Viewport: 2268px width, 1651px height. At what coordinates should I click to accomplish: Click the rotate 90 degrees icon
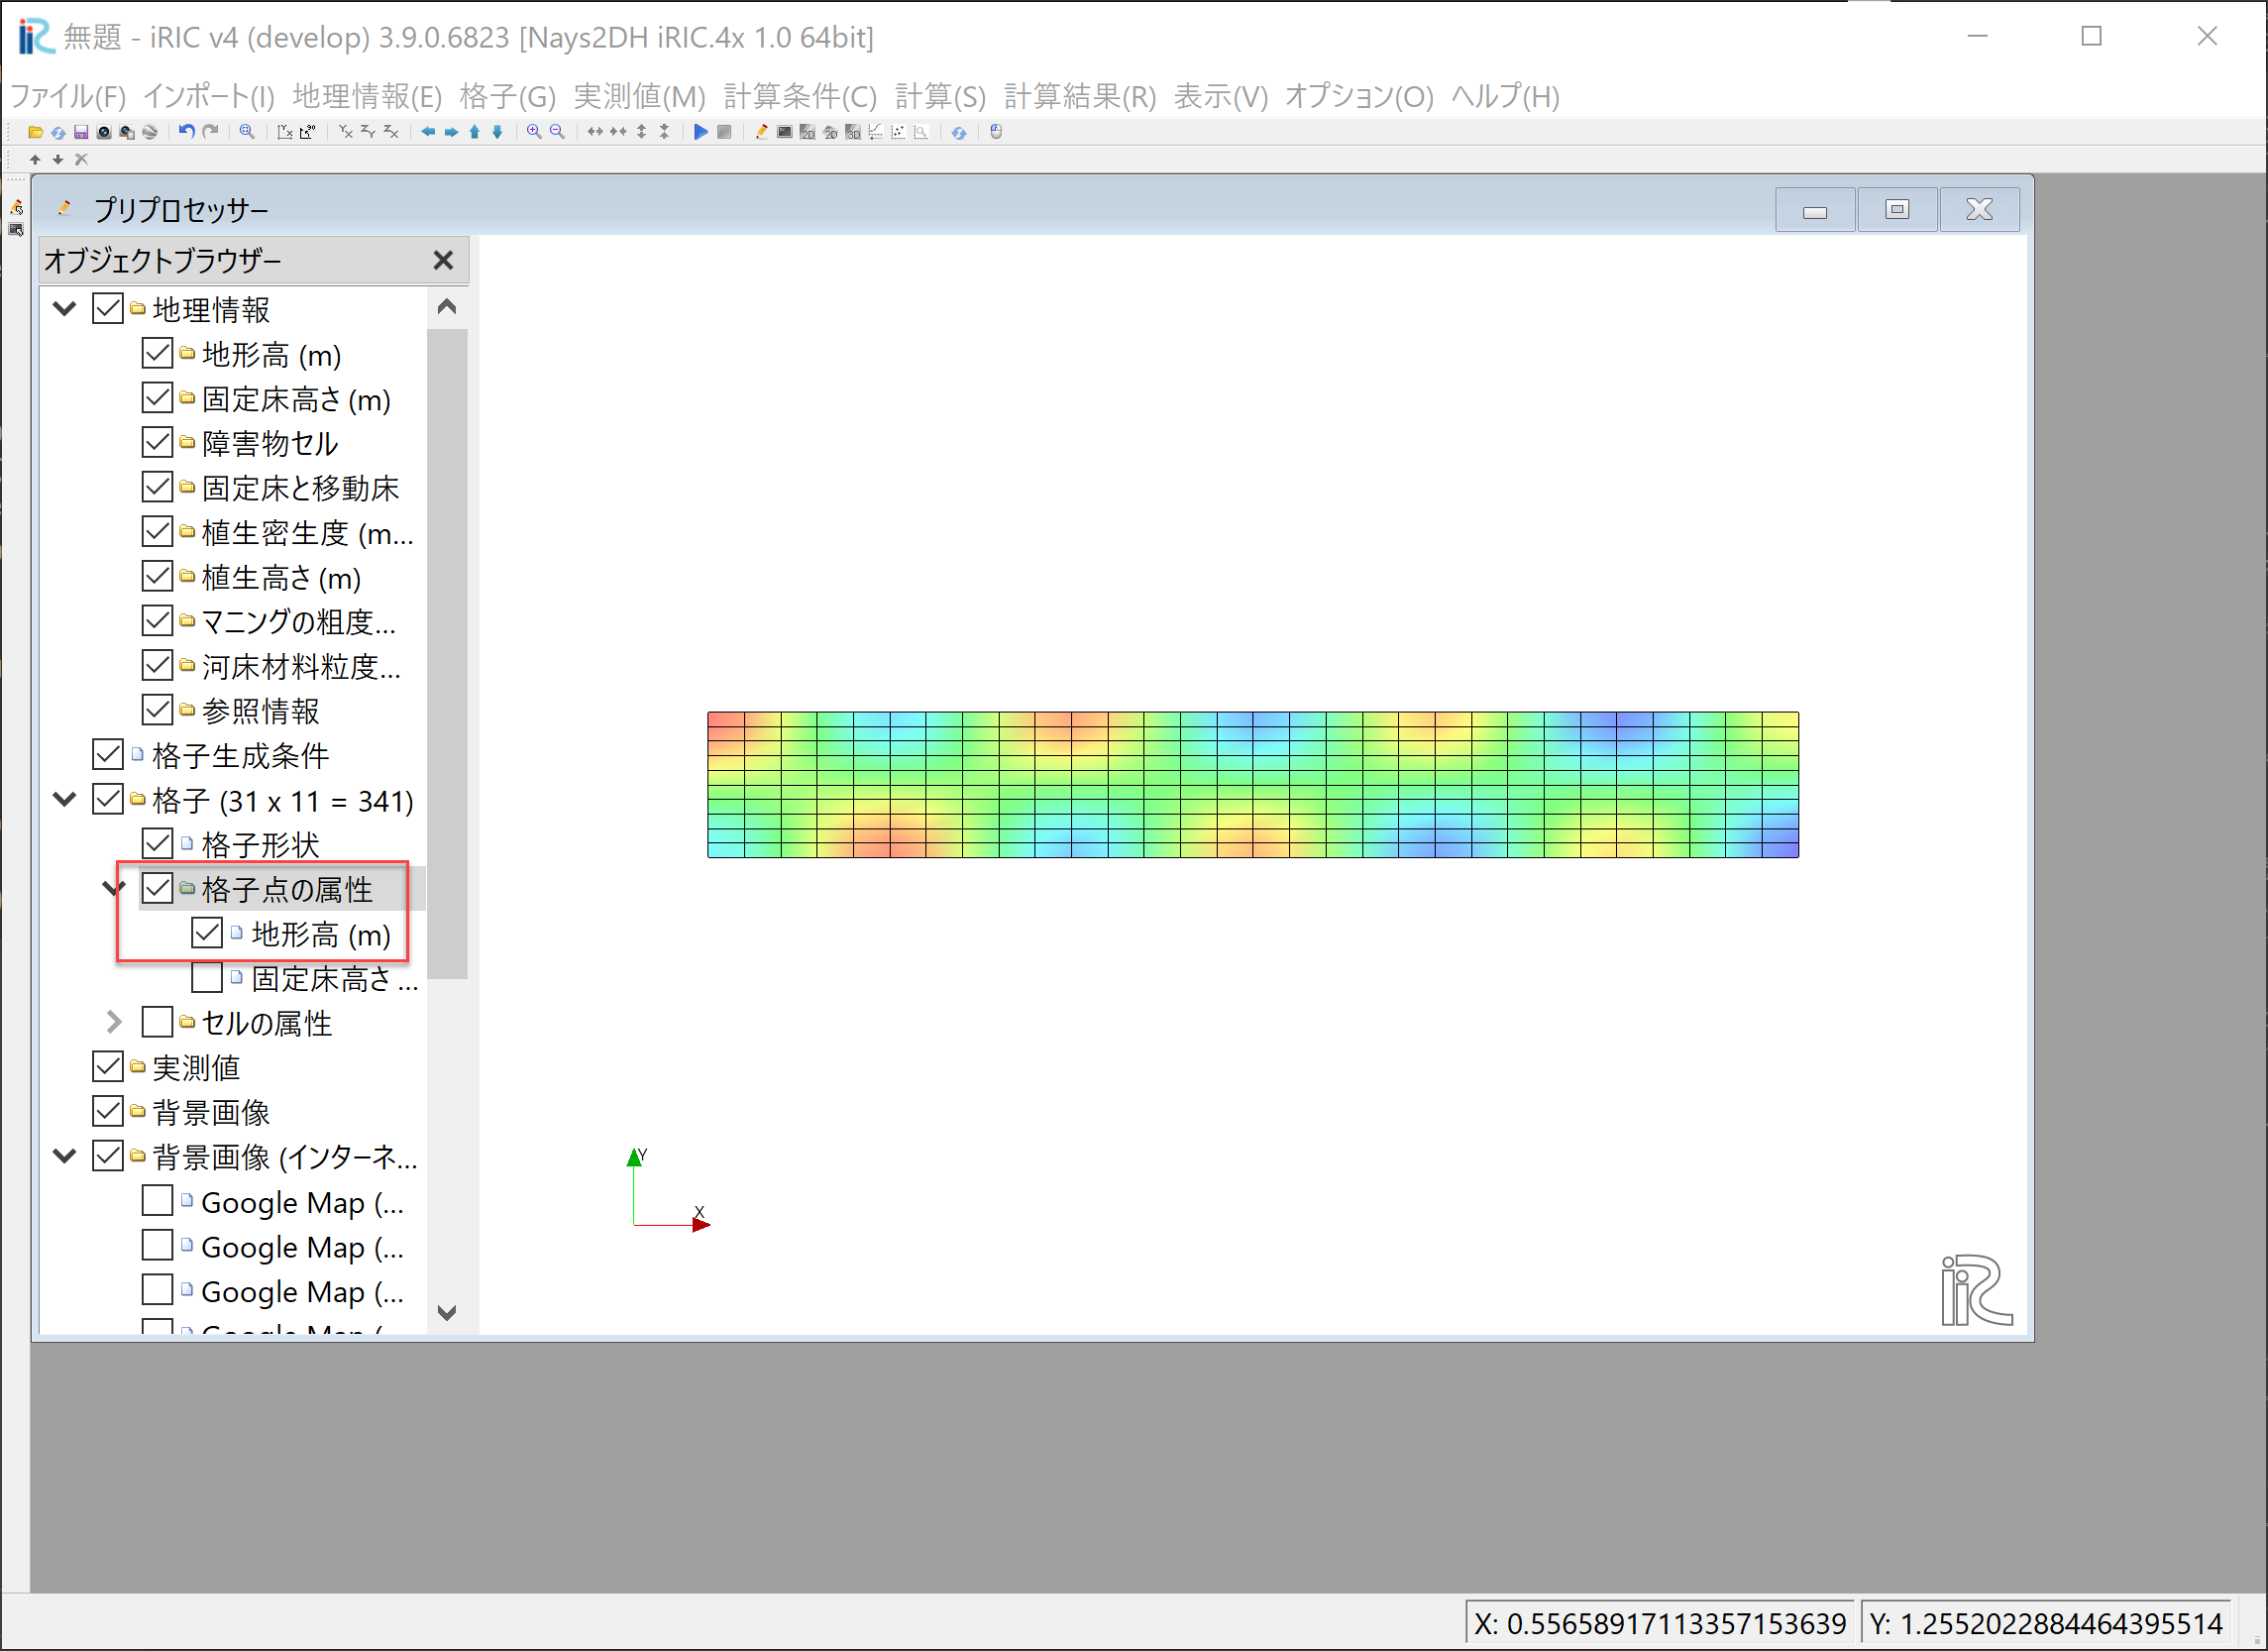point(308,132)
